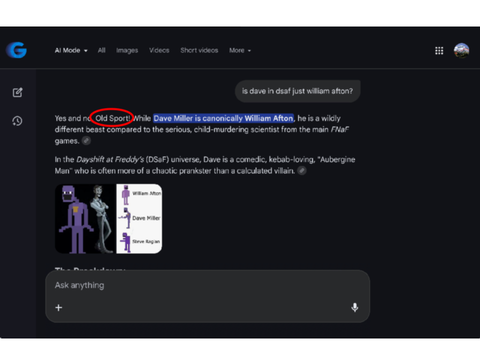Click the plus attachment button
Viewport: 480px width, 360px height.
pos(59,308)
